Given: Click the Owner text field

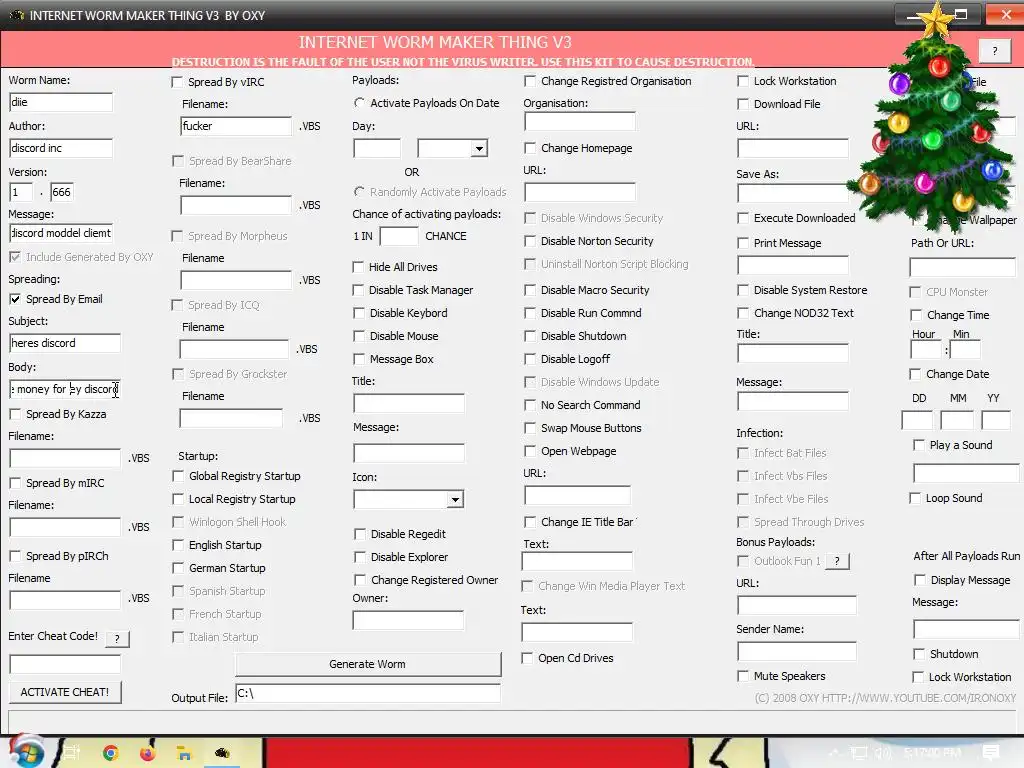Looking at the screenshot, I should [x=408, y=620].
